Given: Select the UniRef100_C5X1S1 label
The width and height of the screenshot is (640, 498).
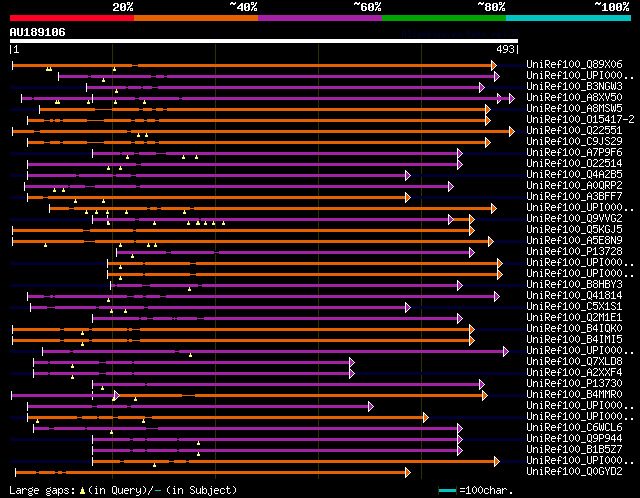Looking at the screenshot, I should click(574, 306).
